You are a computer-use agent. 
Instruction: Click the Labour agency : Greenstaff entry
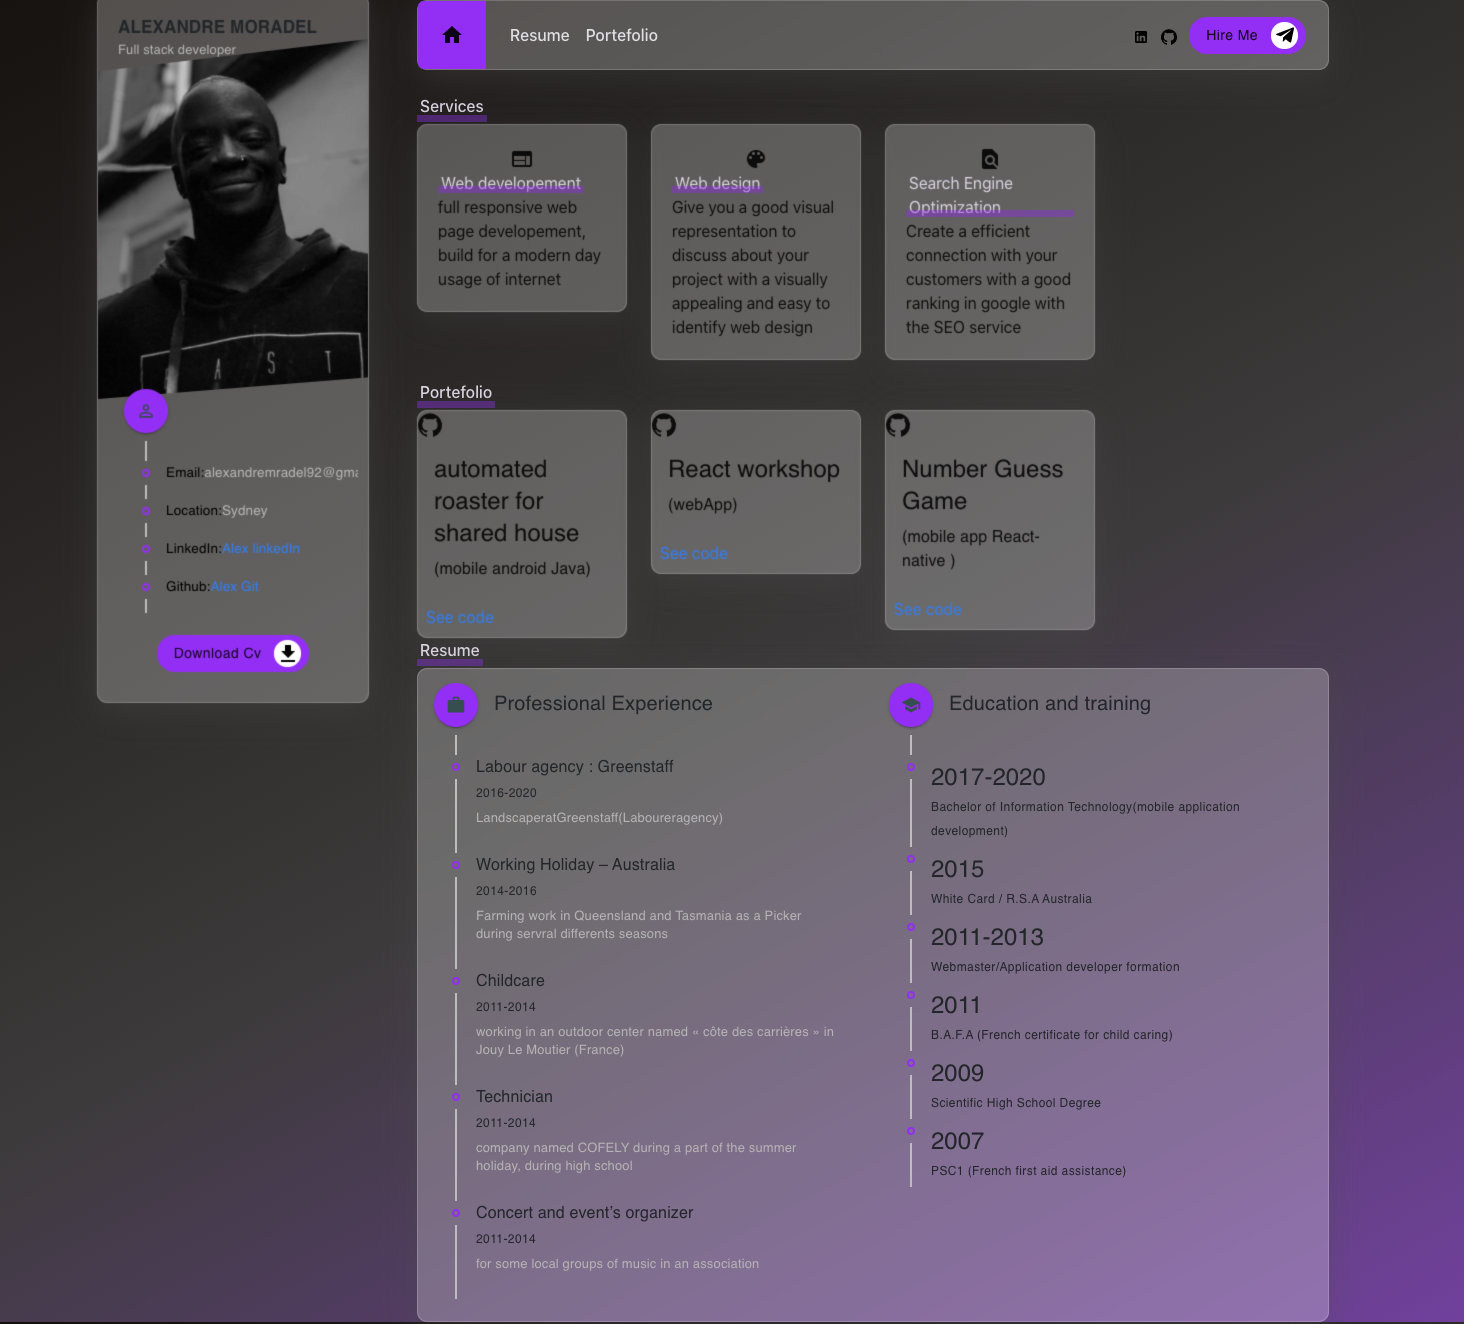coord(574,767)
